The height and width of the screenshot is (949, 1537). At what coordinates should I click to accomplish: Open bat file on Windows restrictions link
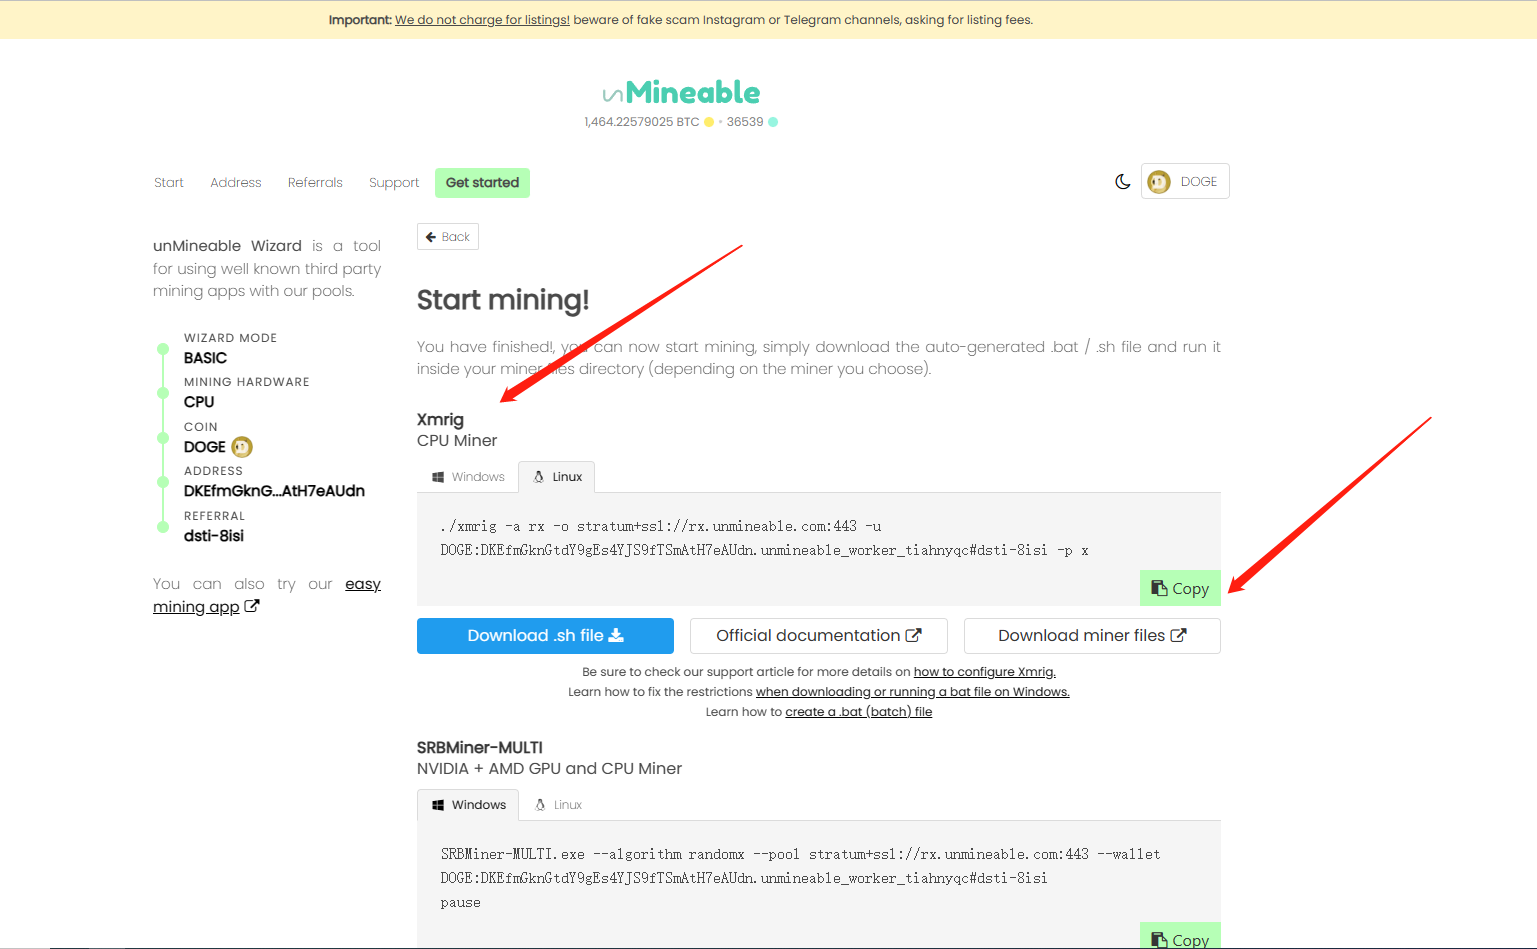point(913,692)
